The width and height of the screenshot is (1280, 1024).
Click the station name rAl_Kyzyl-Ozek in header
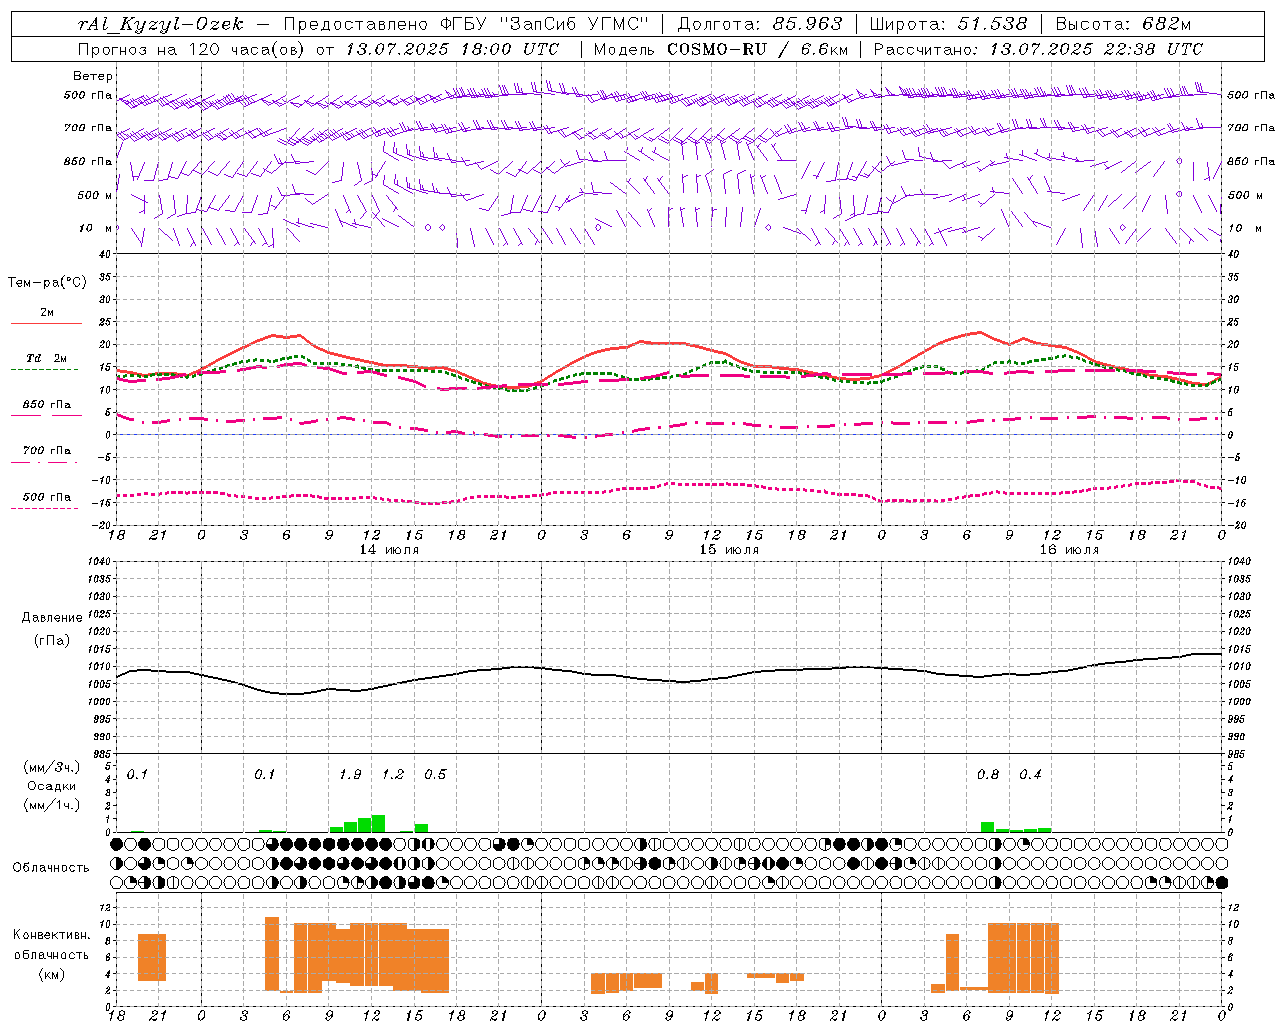tap(160, 24)
